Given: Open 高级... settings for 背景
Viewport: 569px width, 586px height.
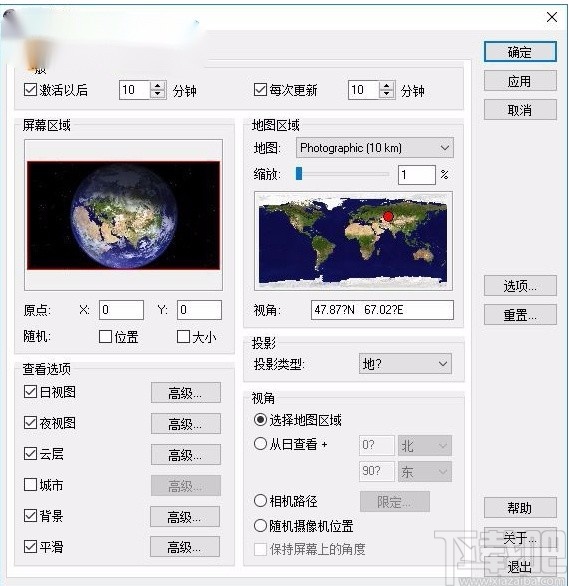Looking at the screenshot, I should pos(185,516).
